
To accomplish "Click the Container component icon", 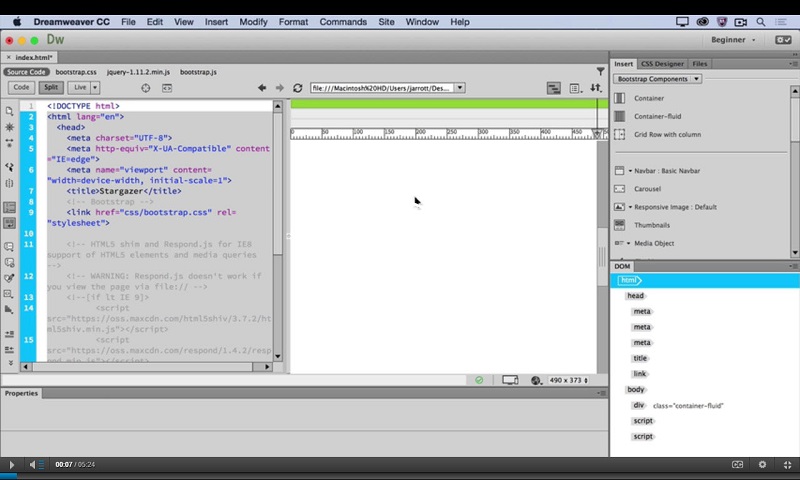I will 619,98.
